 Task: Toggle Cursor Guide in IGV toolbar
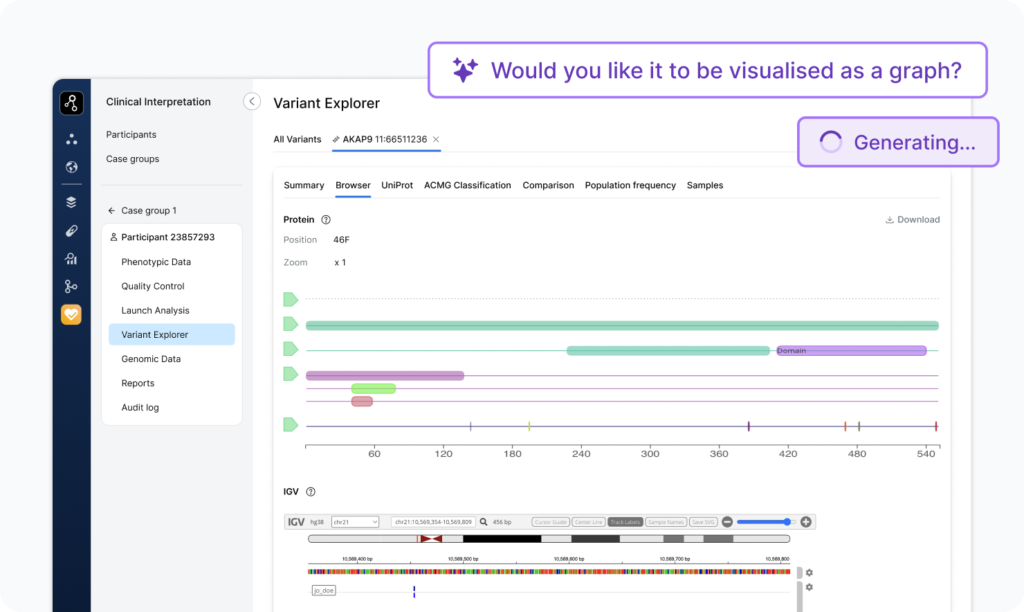click(550, 522)
